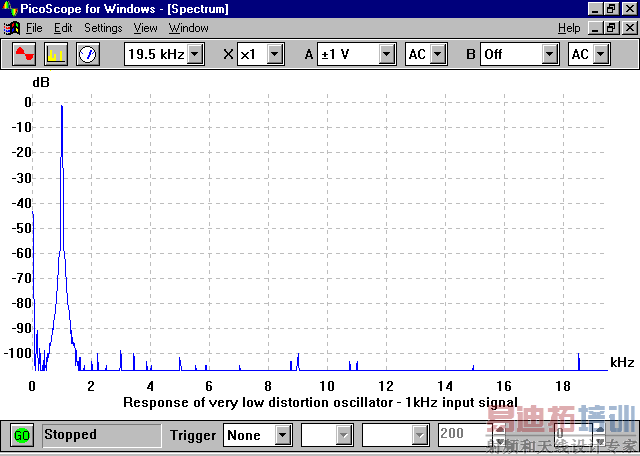Open the disabled trigger direction dropdown

pyautogui.click(x=419, y=435)
